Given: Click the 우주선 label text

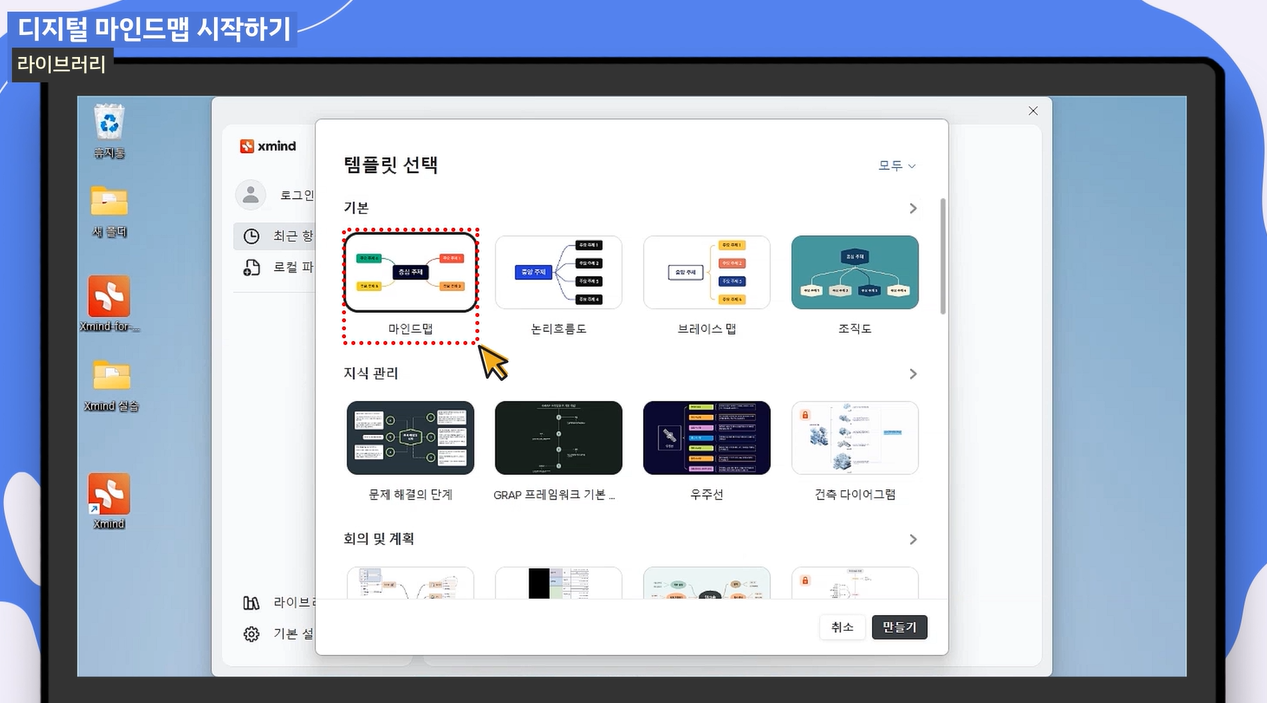Looking at the screenshot, I should coord(706,494).
